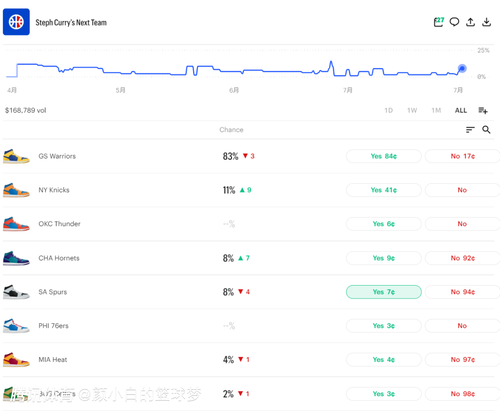Switch chart range to 1D
The height and width of the screenshot is (411, 500).
pyautogui.click(x=388, y=110)
